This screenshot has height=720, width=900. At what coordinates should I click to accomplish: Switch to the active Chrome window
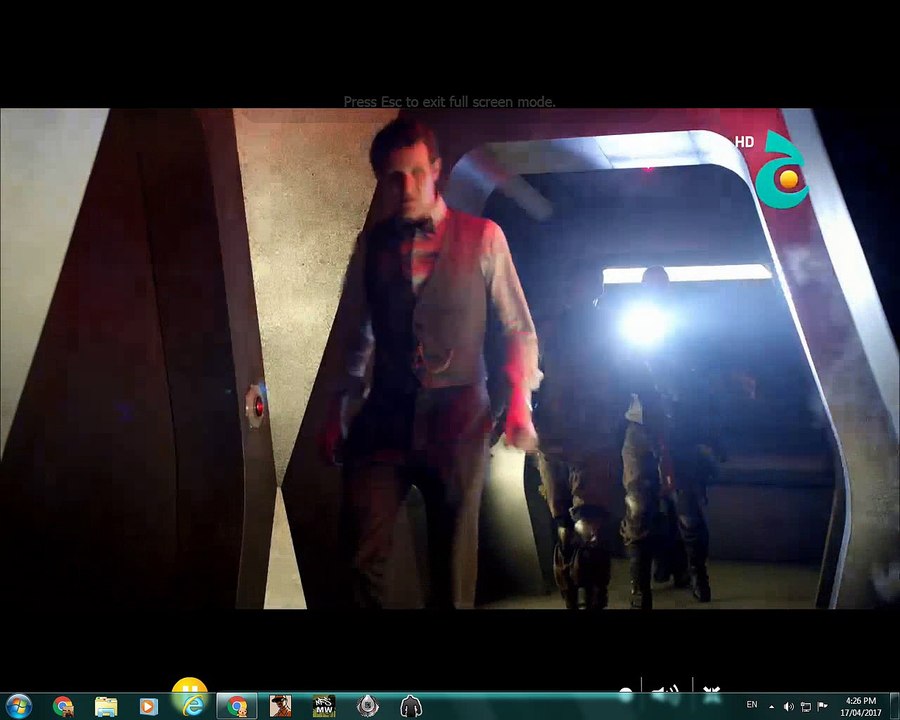click(236, 706)
